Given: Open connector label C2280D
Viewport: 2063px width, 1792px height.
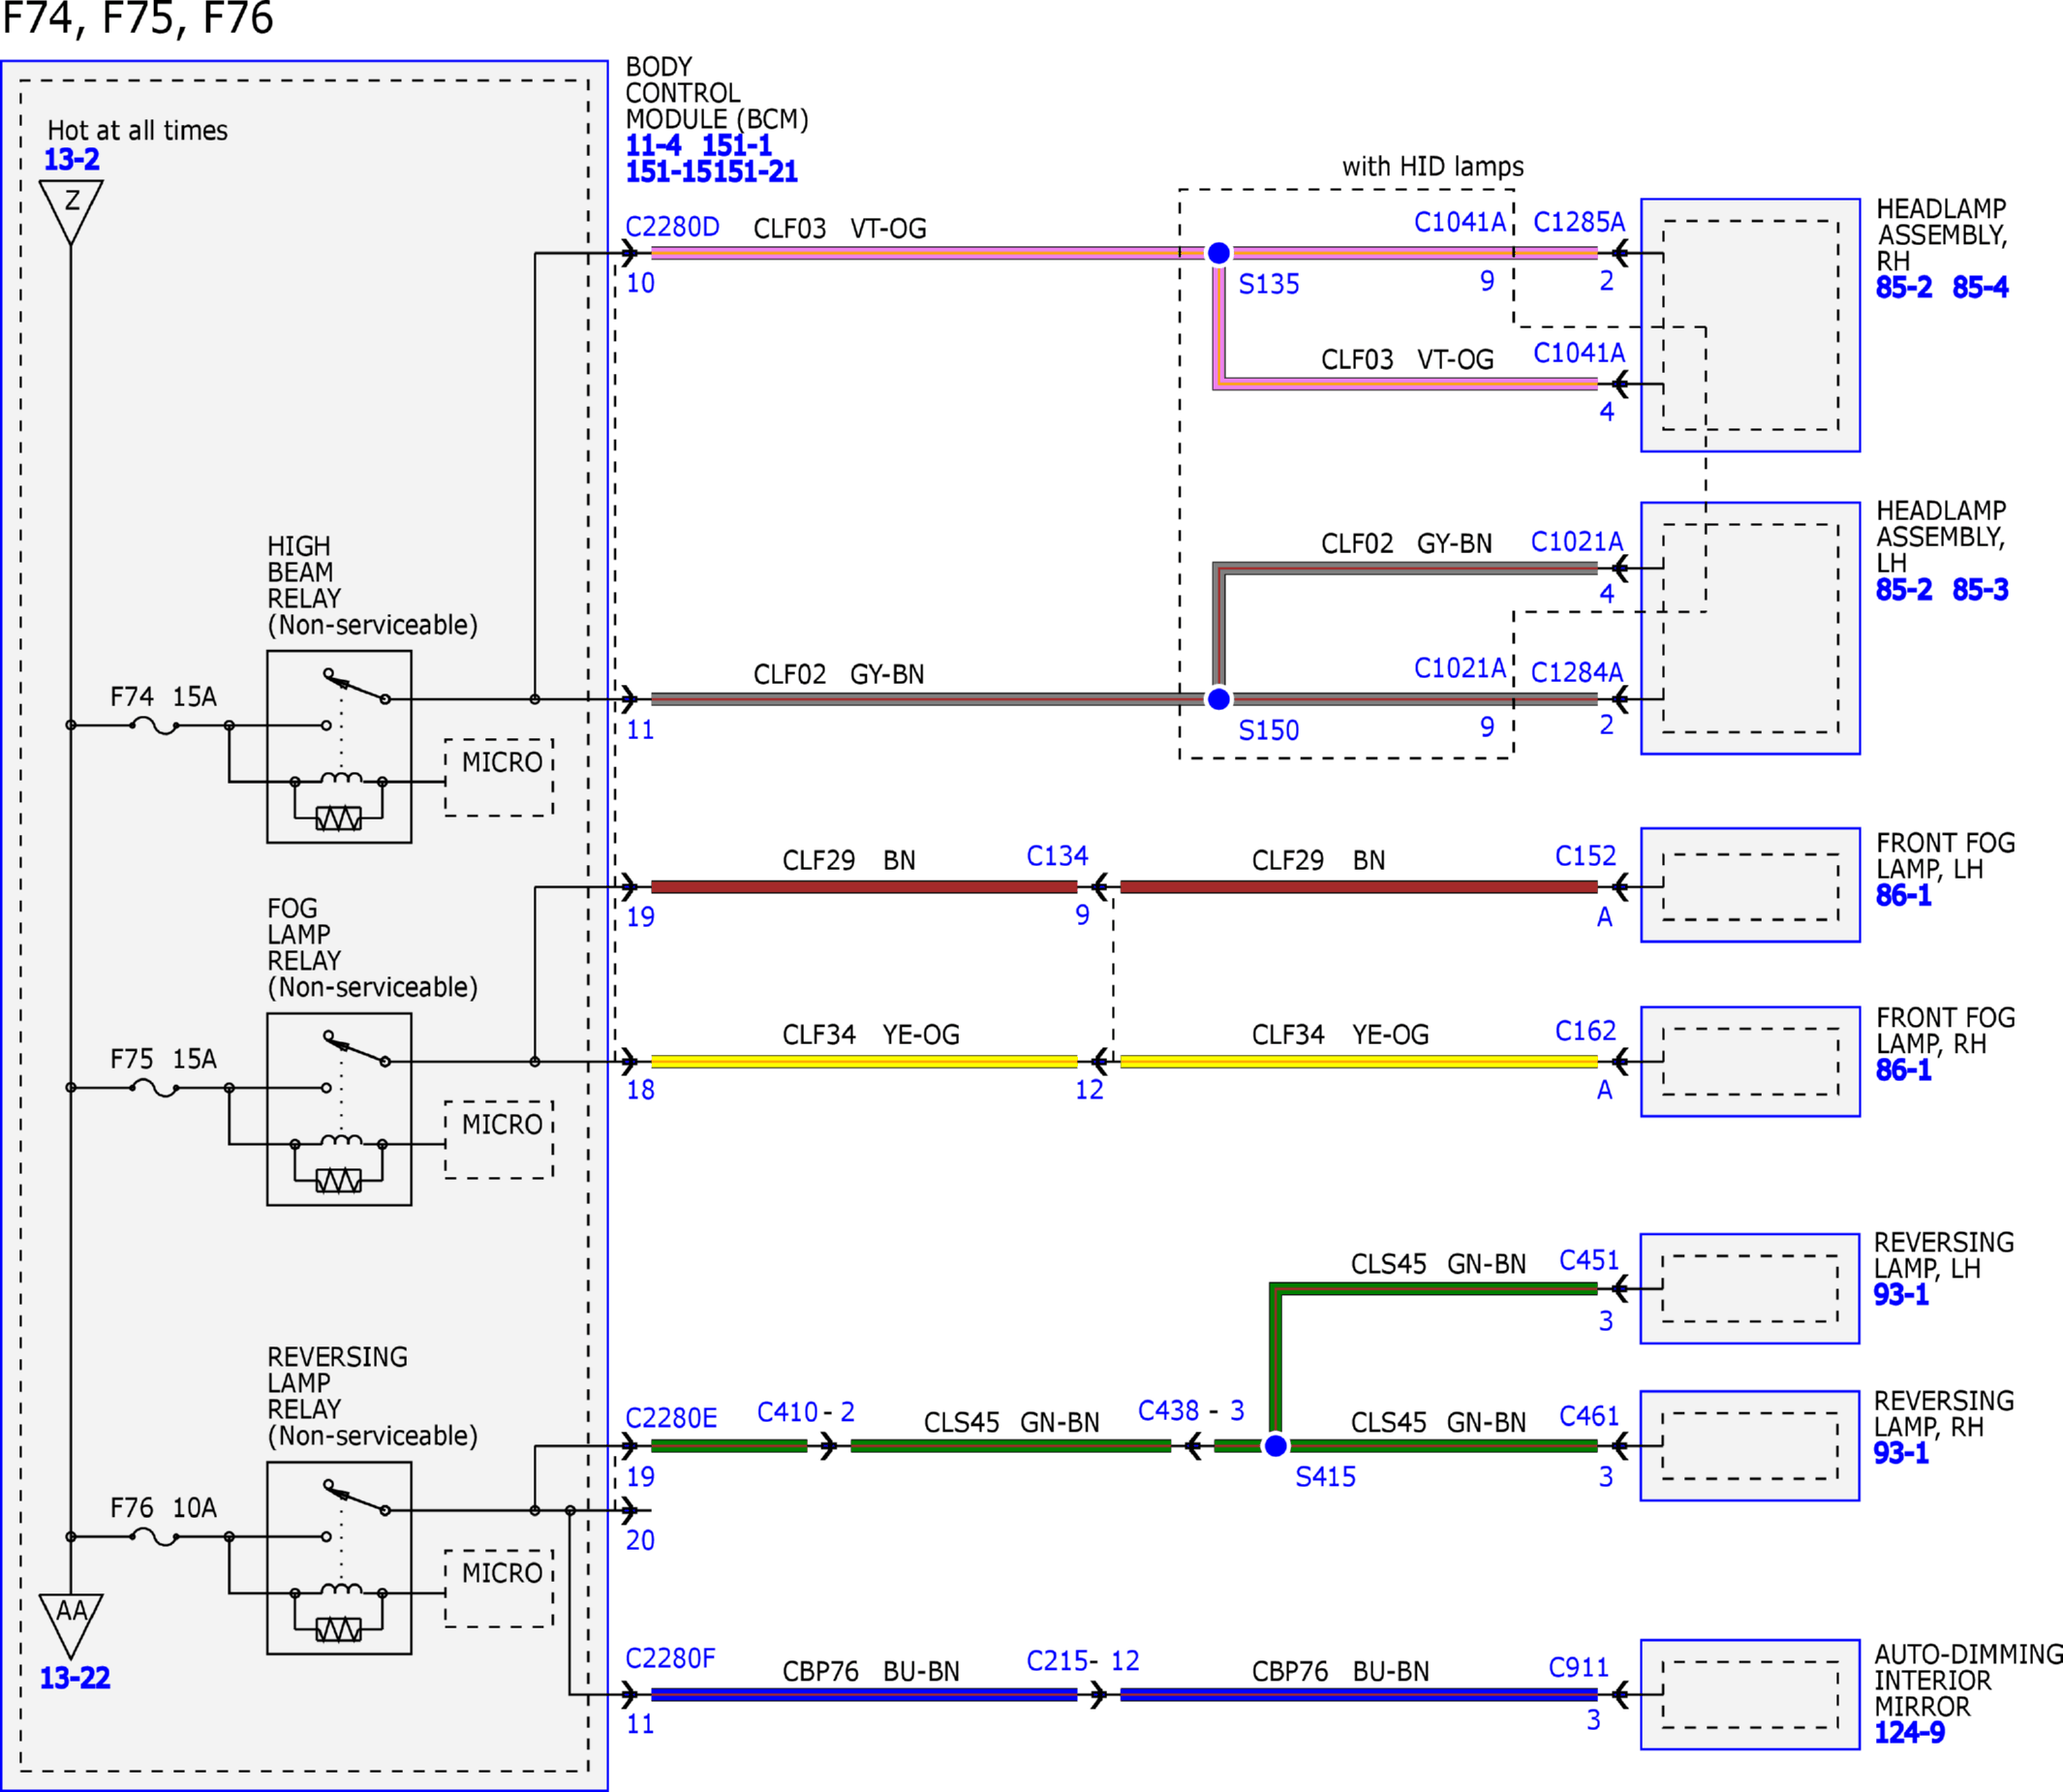Looking at the screenshot, I should click(x=672, y=227).
